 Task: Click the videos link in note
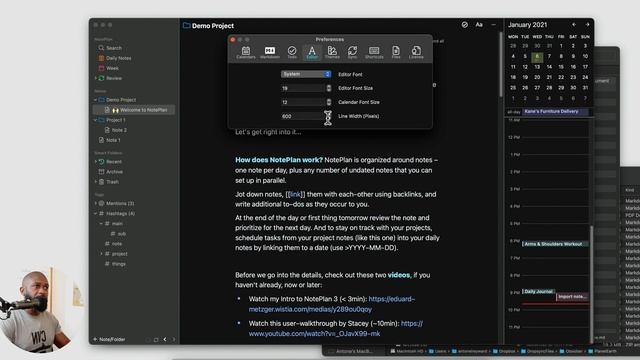click(399, 275)
